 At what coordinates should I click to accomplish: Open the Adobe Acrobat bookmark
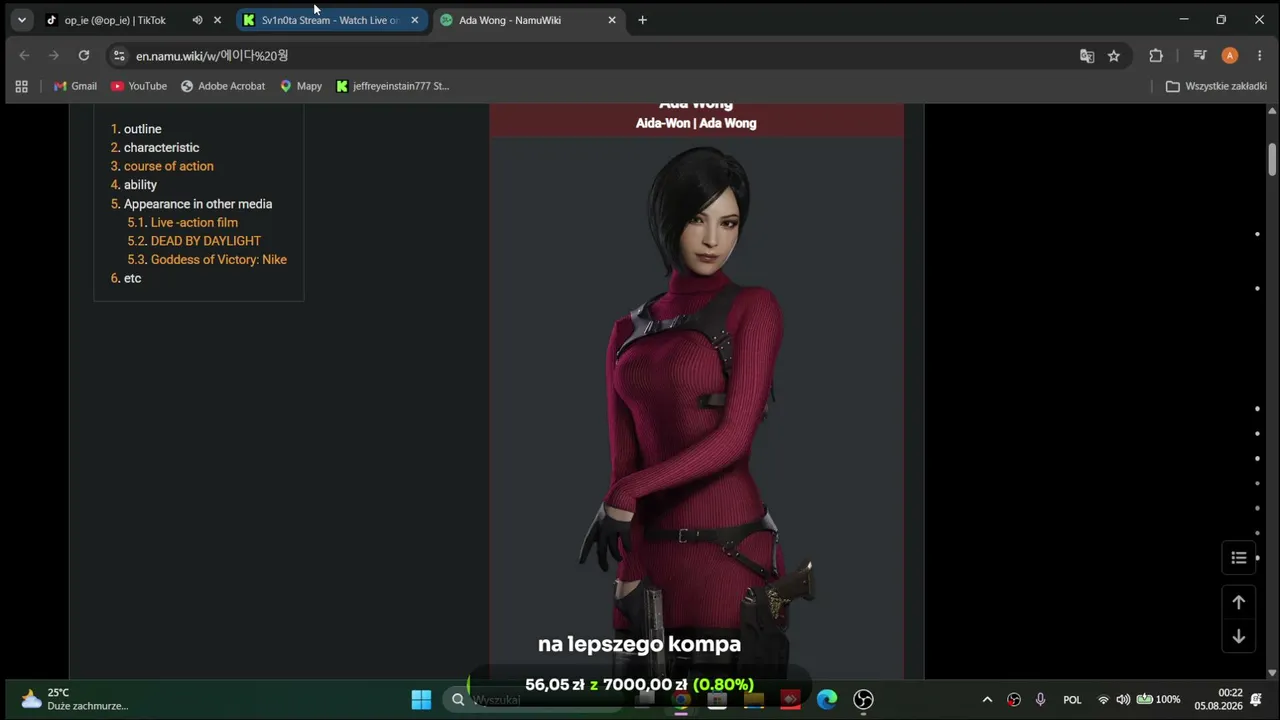tap(223, 86)
